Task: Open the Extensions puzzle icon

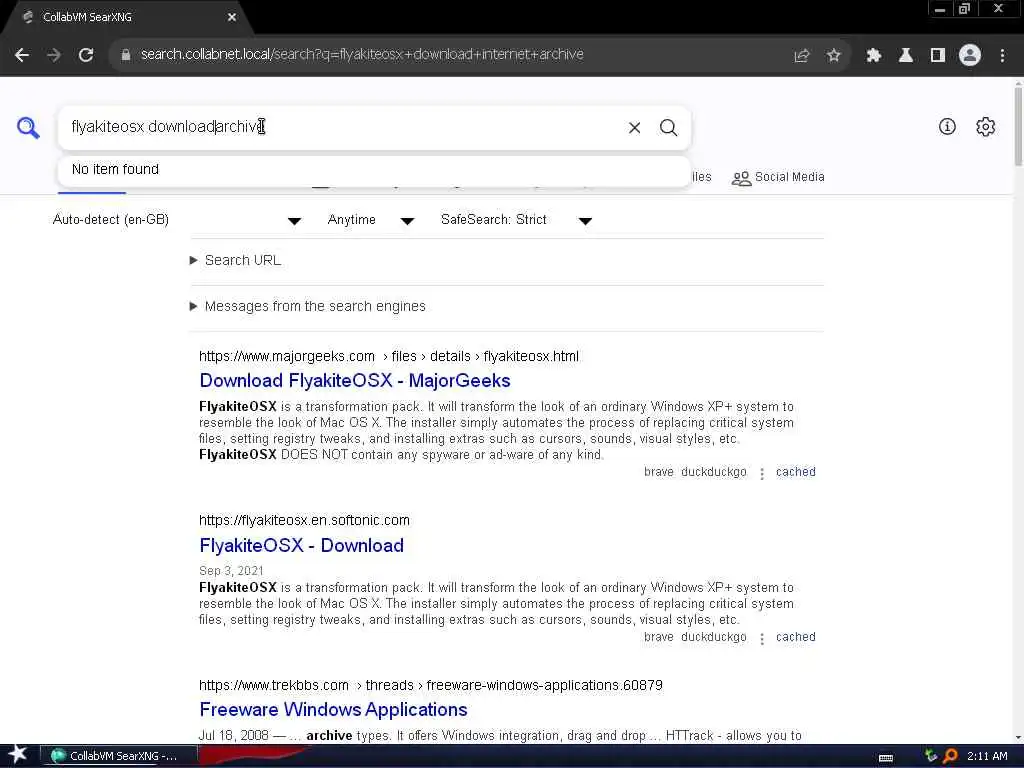Action: click(874, 56)
